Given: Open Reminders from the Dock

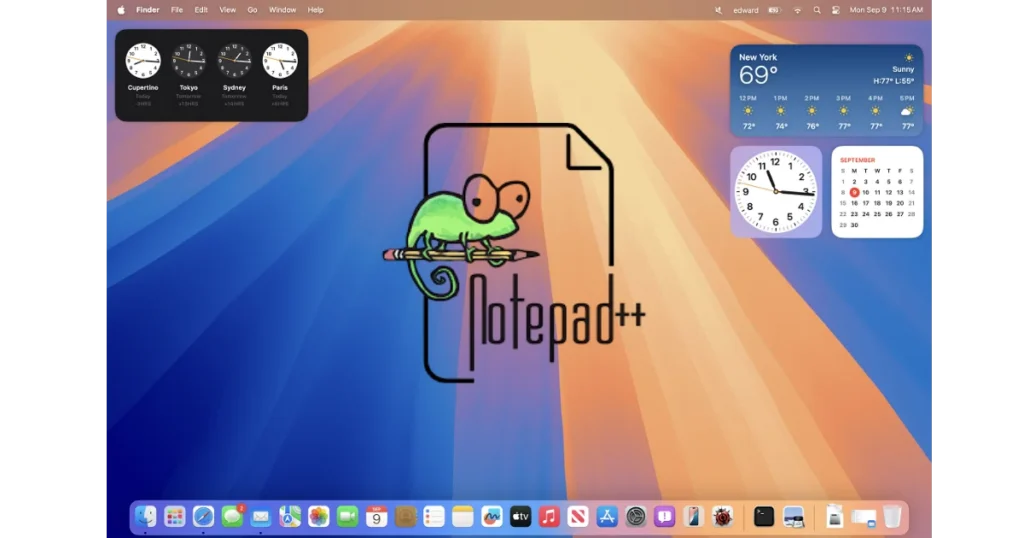Looking at the screenshot, I should coord(434,517).
